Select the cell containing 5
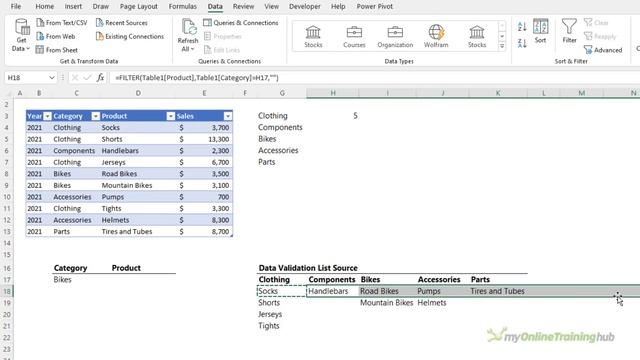This screenshot has height=360, width=640. pyautogui.click(x=333, y=116)
